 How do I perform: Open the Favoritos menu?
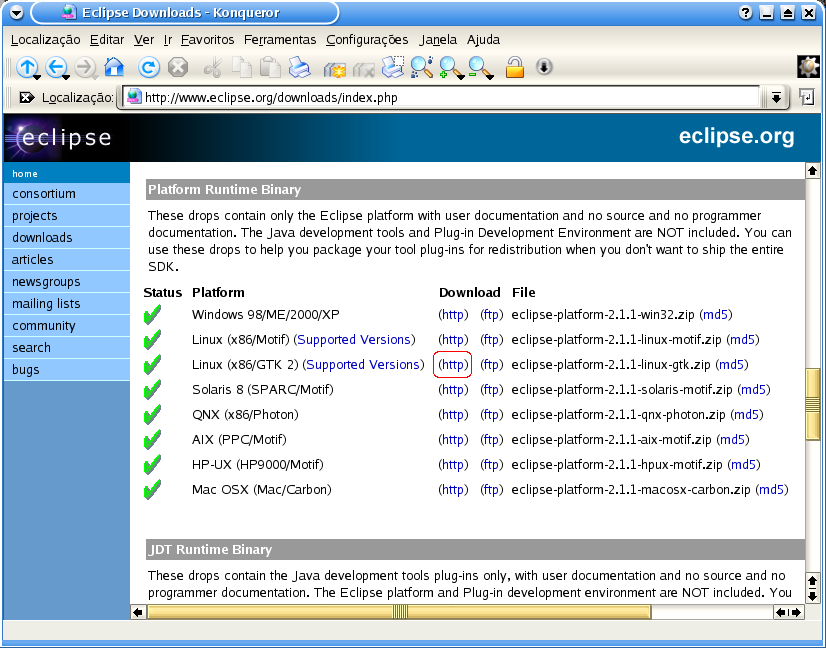pyautogui.click(x=207, y=40)
